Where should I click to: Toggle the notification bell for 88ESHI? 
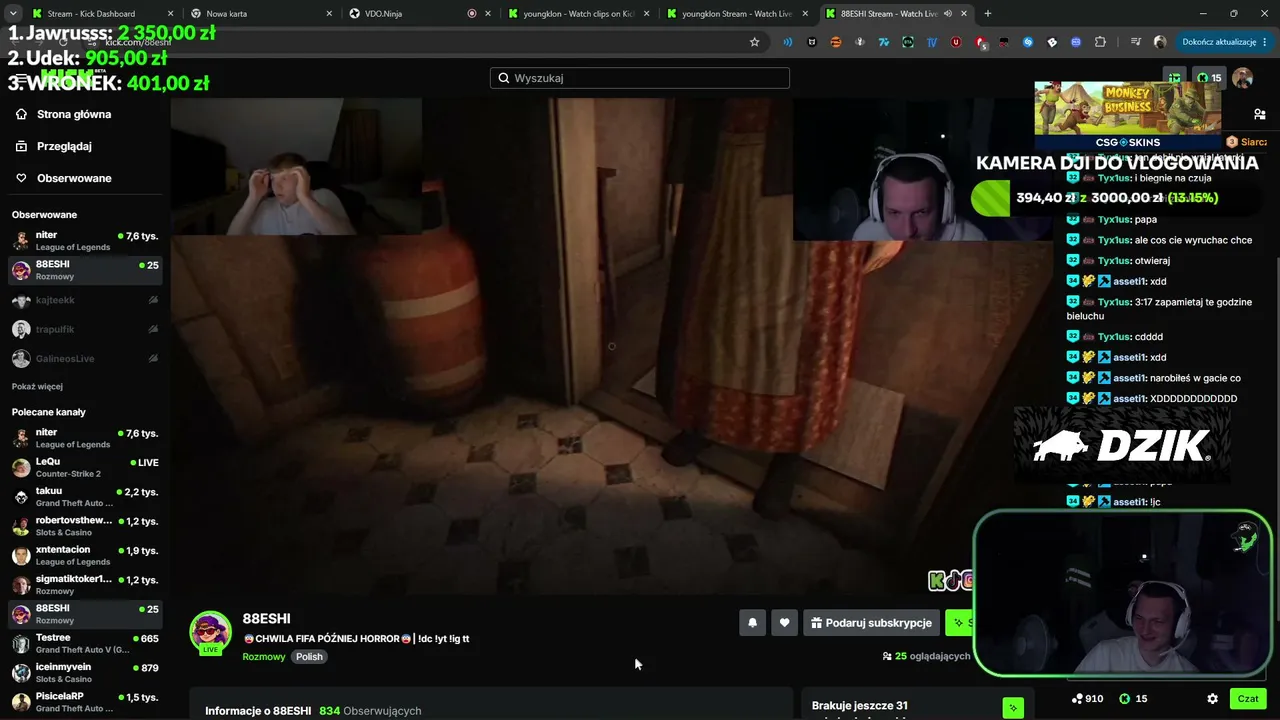(x=752, y=623)
